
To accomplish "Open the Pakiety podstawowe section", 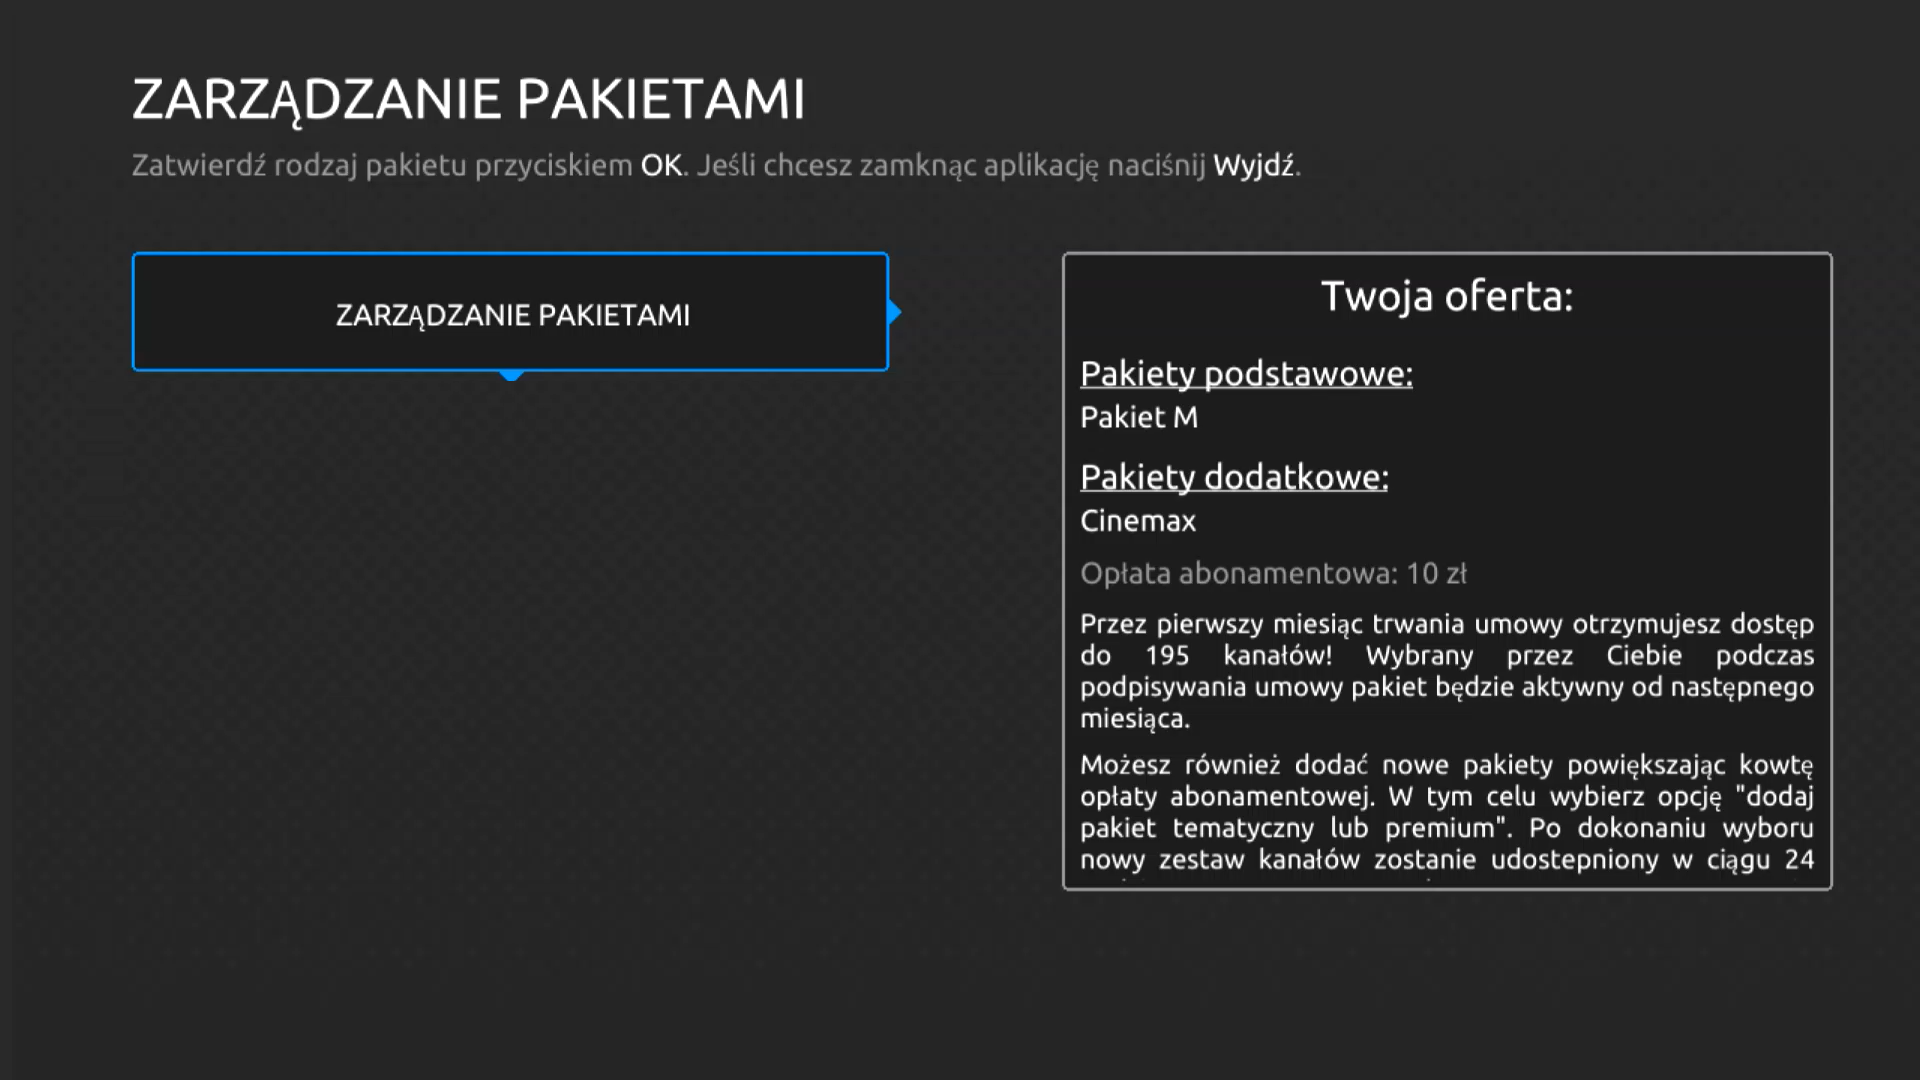I will pyautogui.click(x=1245, y=373).
